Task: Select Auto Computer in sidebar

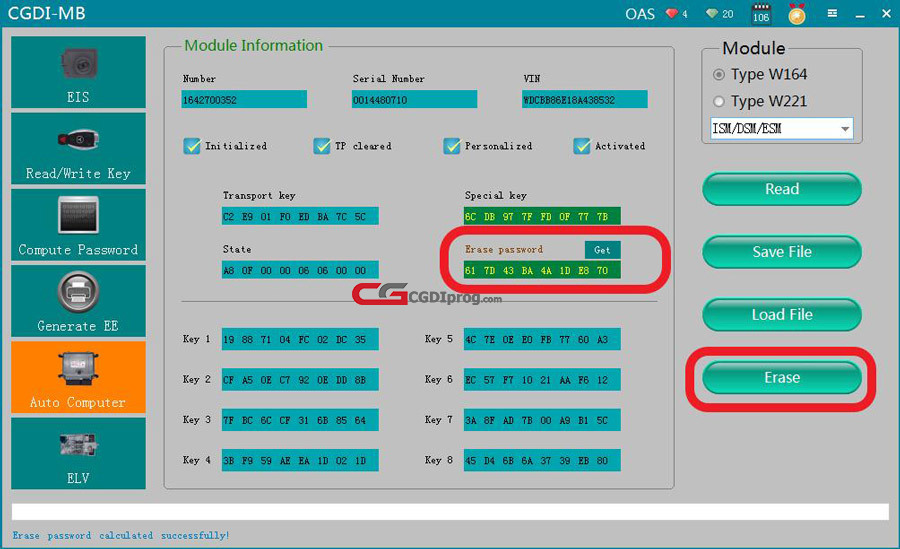Action: [x=78, y=377]
